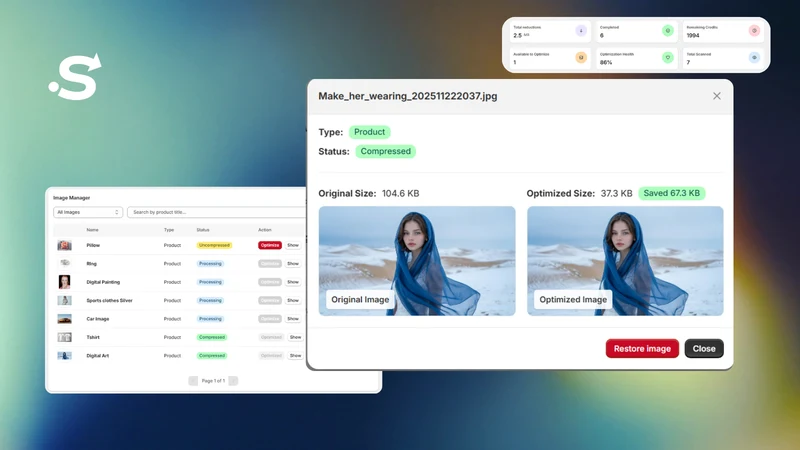
Task: Click the Type column header
Action: (x=169, y=230)
